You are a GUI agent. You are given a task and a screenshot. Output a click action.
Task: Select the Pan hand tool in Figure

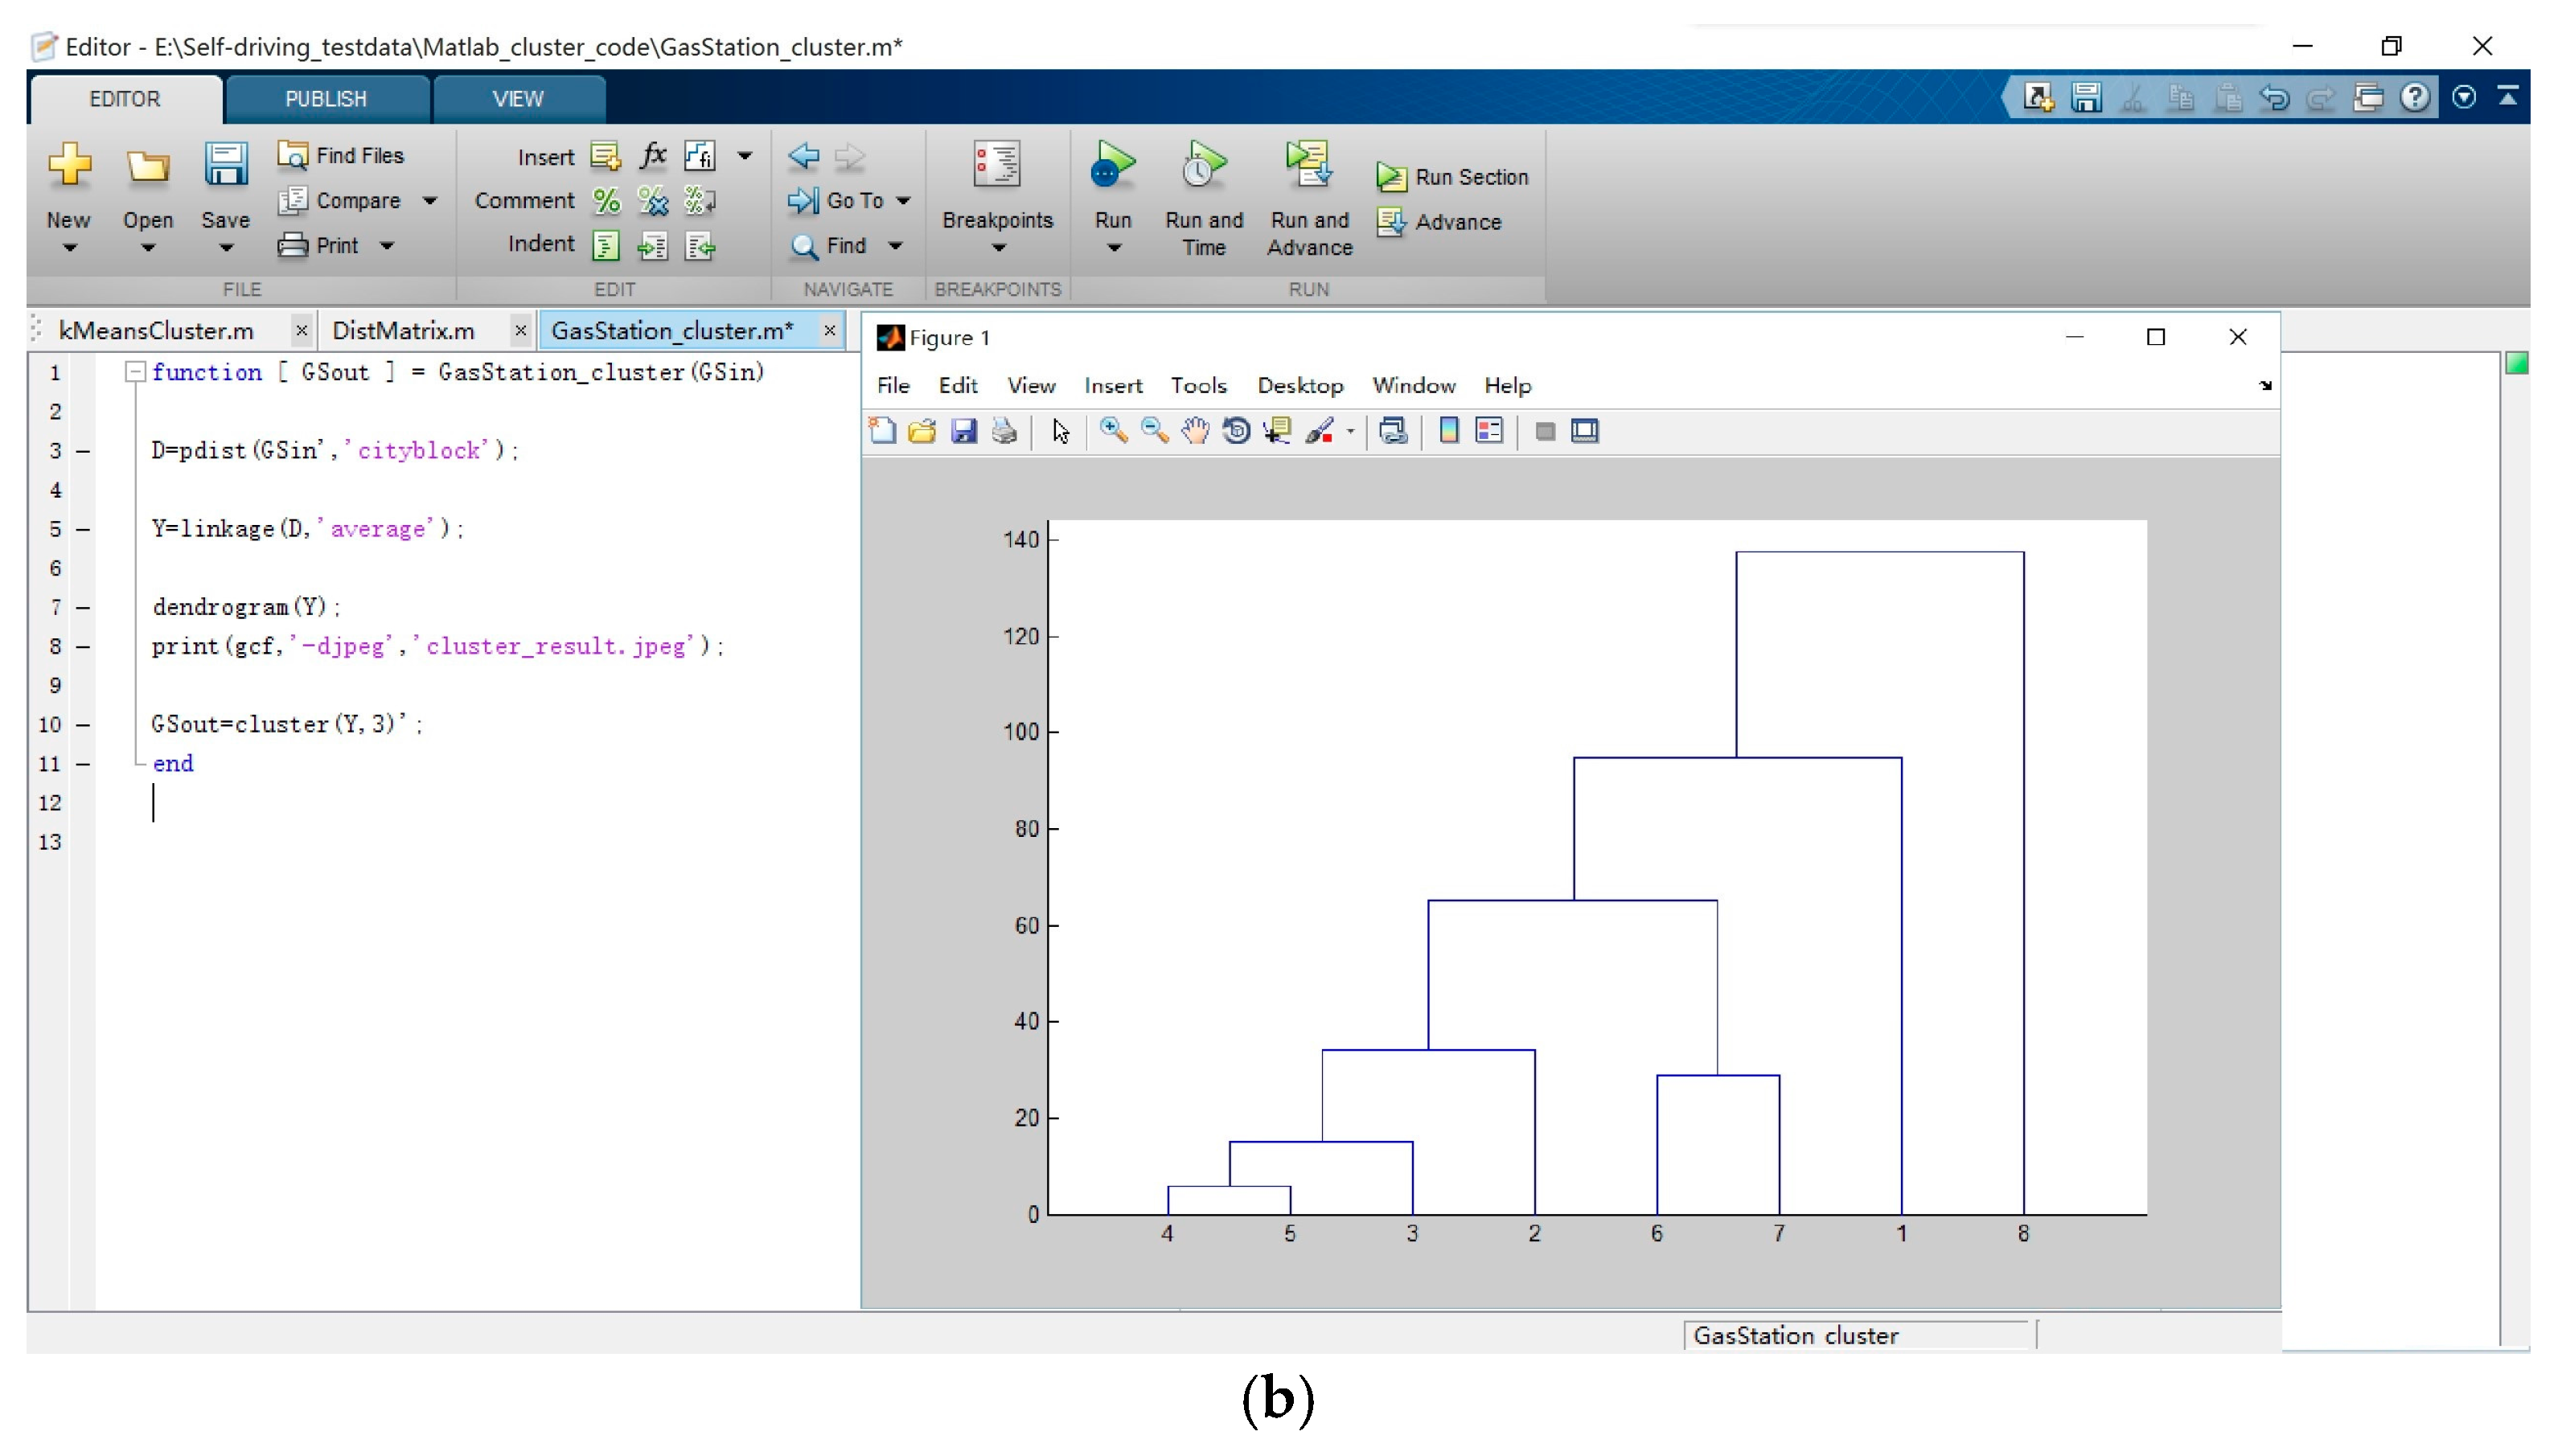[x=1195, y=431]
